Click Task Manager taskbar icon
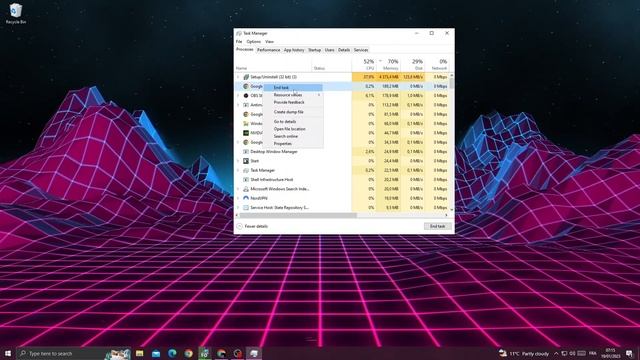This screenshot has width=640, height=360. pyautogui.click(x=253, y=353)
